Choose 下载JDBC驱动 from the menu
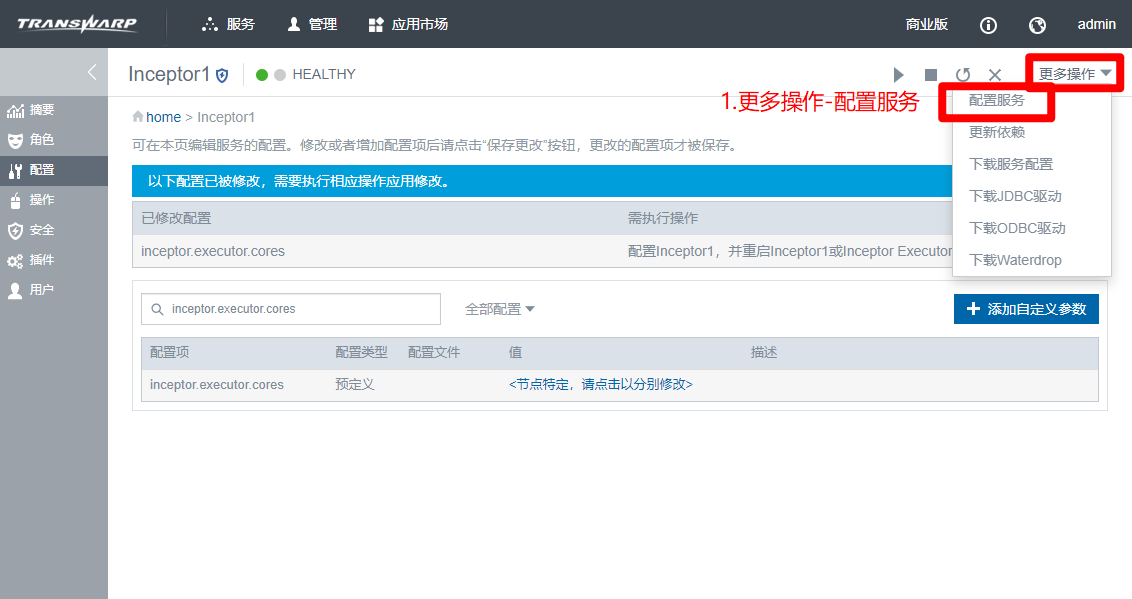This screenshot has width=1132, height=599. tap(1015, 196)
